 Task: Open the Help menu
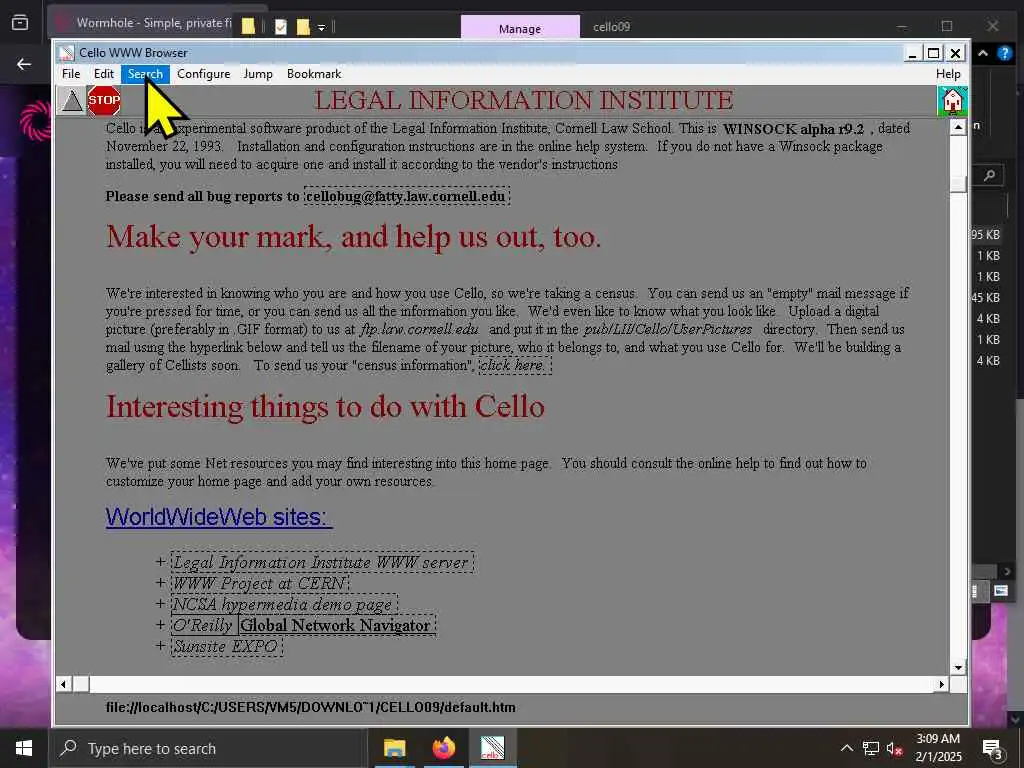point(948,74)
